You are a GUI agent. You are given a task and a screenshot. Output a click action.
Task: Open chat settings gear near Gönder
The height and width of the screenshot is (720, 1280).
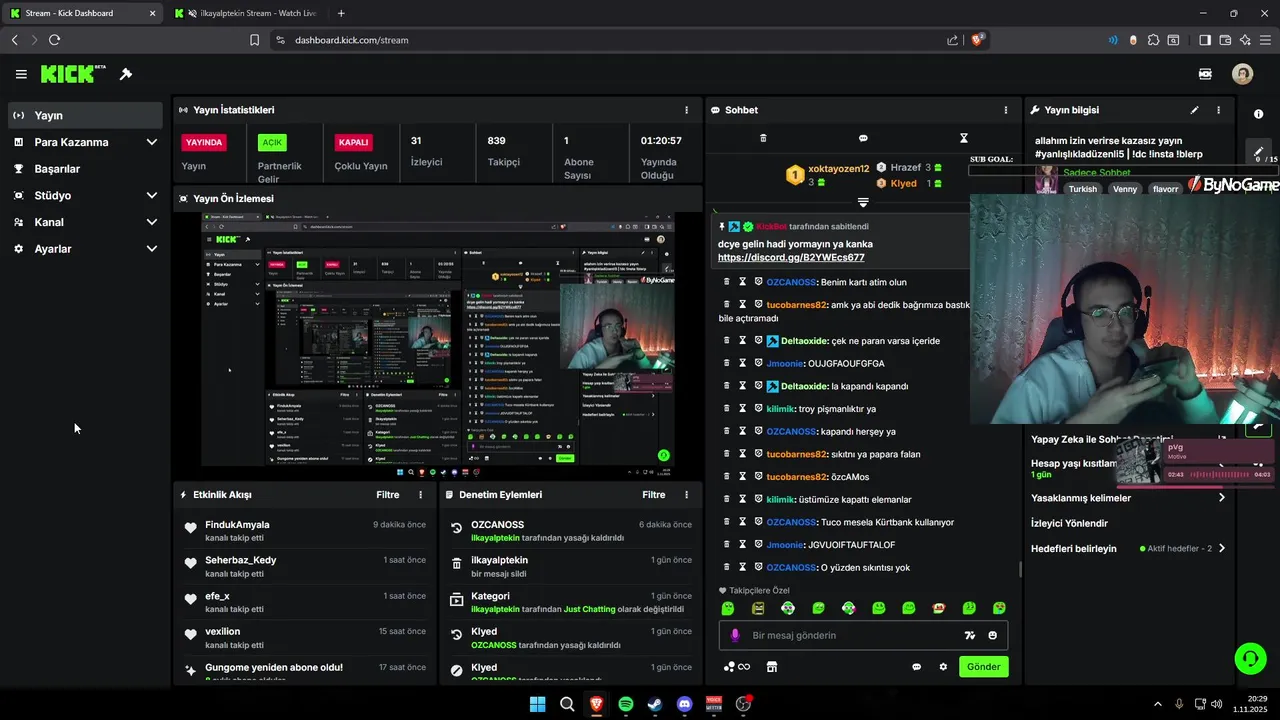tap(942, 667)
